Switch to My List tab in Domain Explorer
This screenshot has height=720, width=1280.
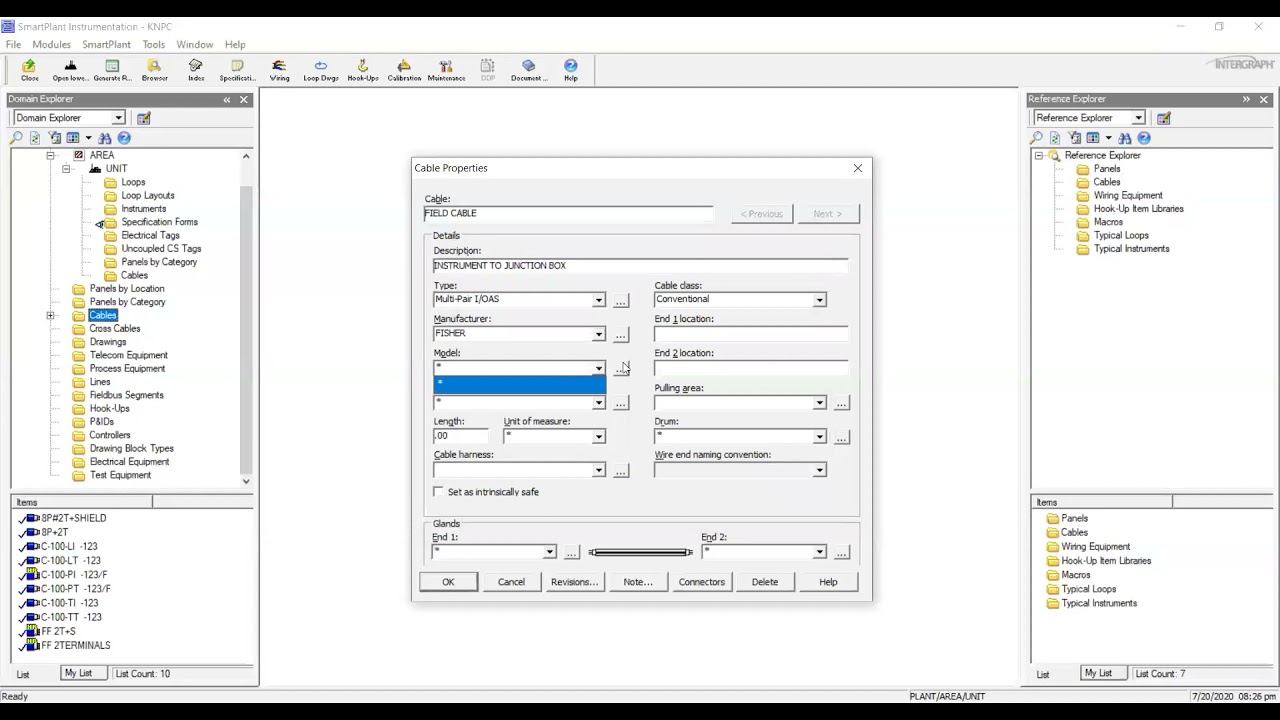(x=78, y=673)
